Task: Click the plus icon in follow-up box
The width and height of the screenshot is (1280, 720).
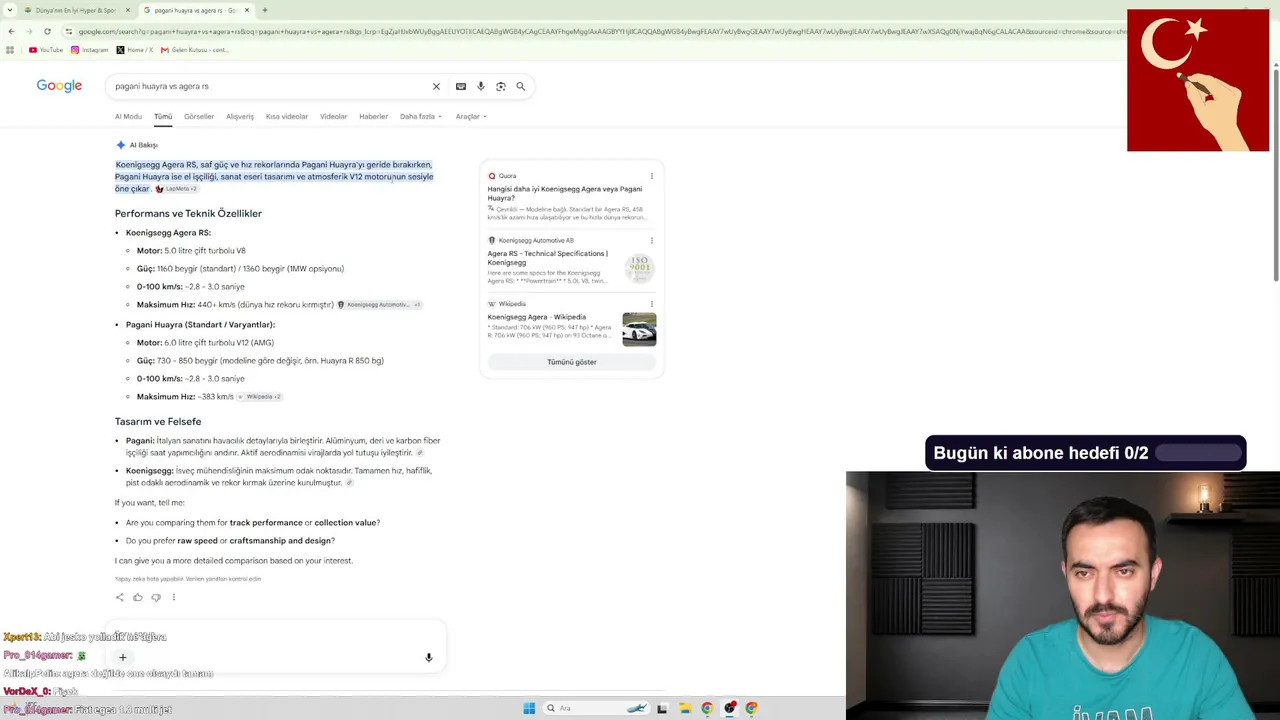Action: [x=123, y=657]
